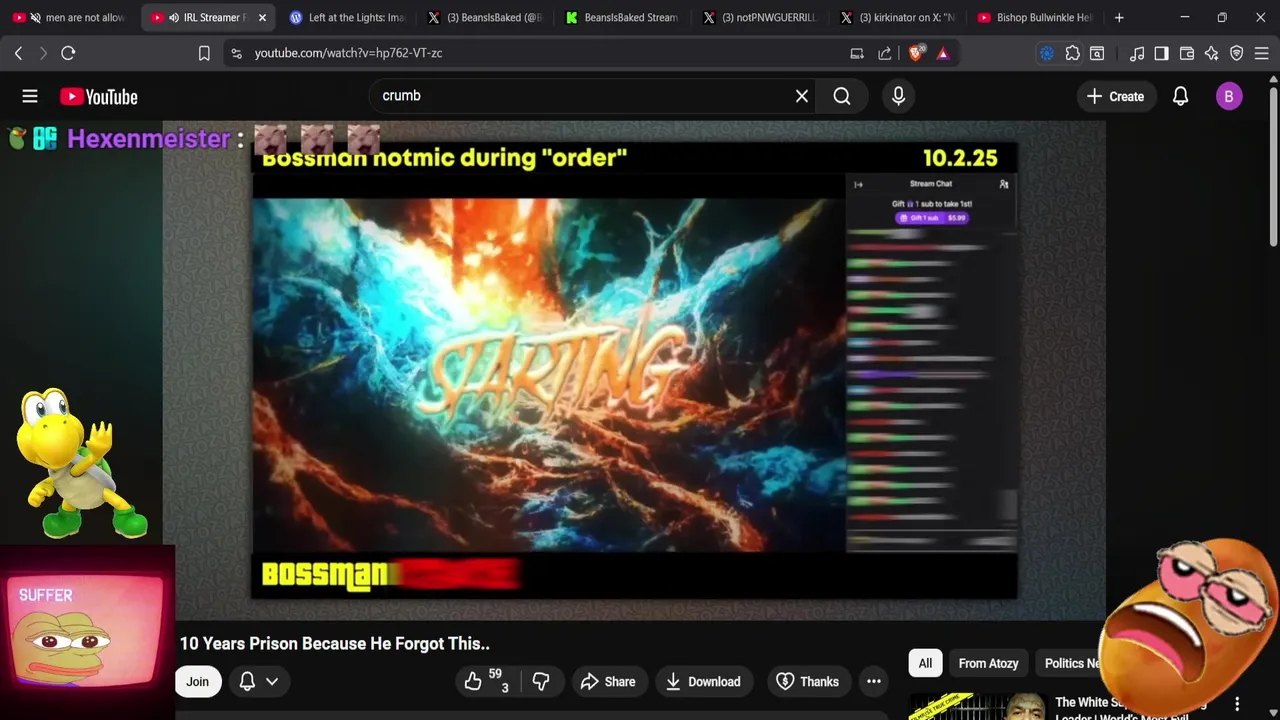Open YouTube notifications bell
Image resolution: width=1280 pixels, height=720 pixels.
(1181, 96)
